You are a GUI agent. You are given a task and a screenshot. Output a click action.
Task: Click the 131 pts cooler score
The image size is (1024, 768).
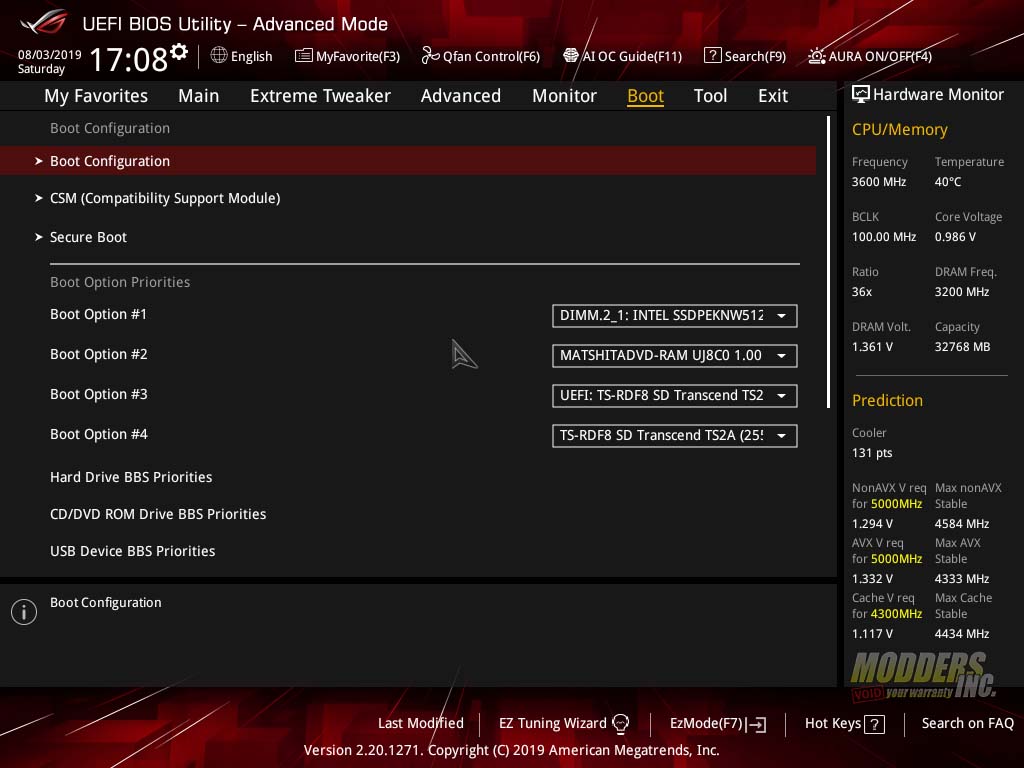point(872,453)
